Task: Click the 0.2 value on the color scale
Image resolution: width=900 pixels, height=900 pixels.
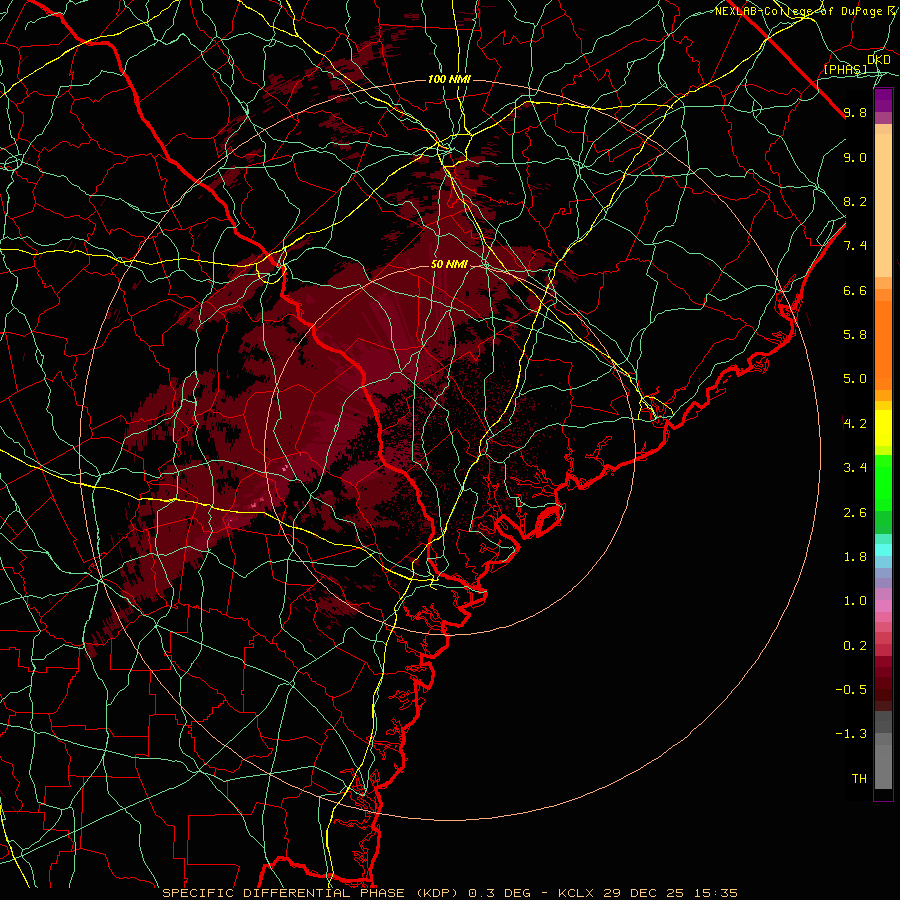Action: 855,646
